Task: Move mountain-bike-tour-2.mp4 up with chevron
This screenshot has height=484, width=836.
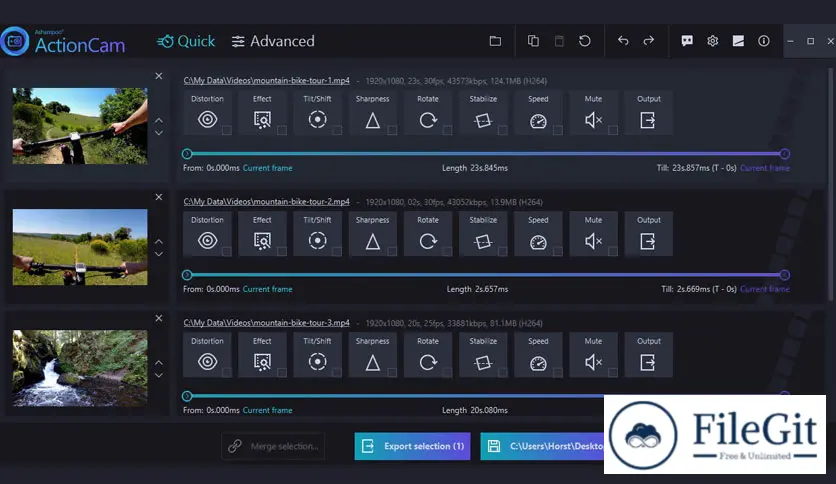Action: (159, 241)
